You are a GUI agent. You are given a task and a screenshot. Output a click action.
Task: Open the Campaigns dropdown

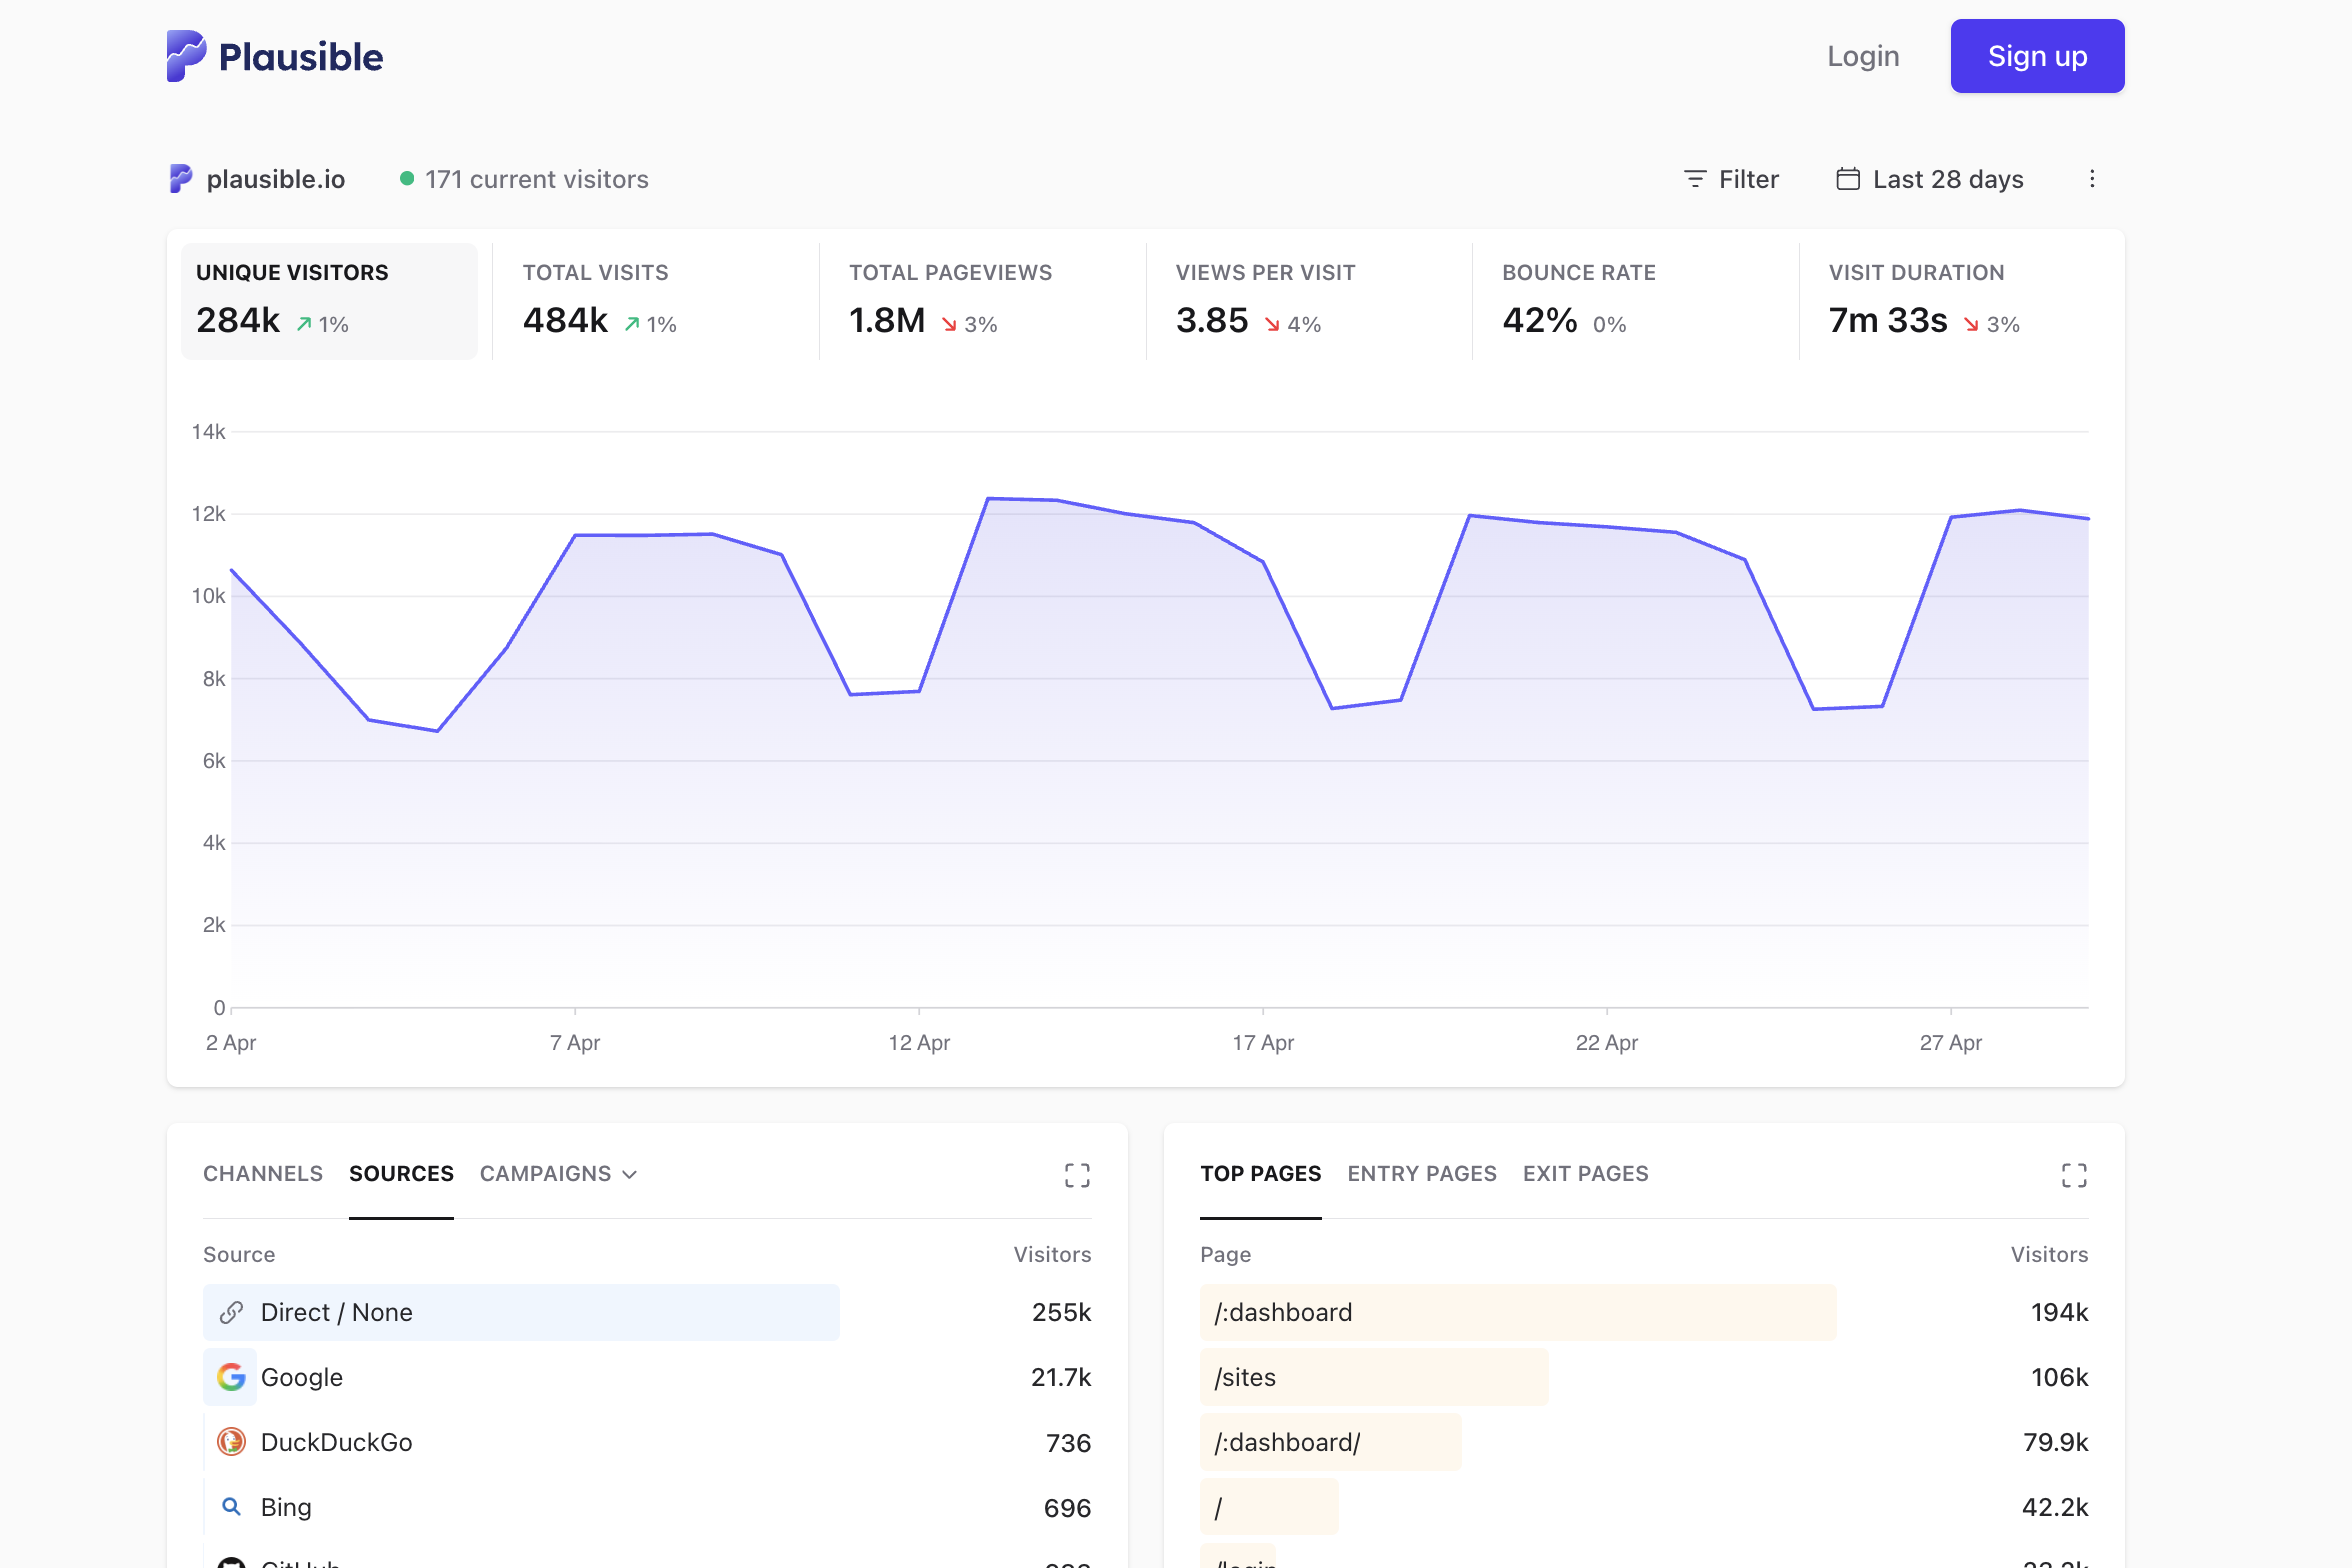pos(558,1174)
